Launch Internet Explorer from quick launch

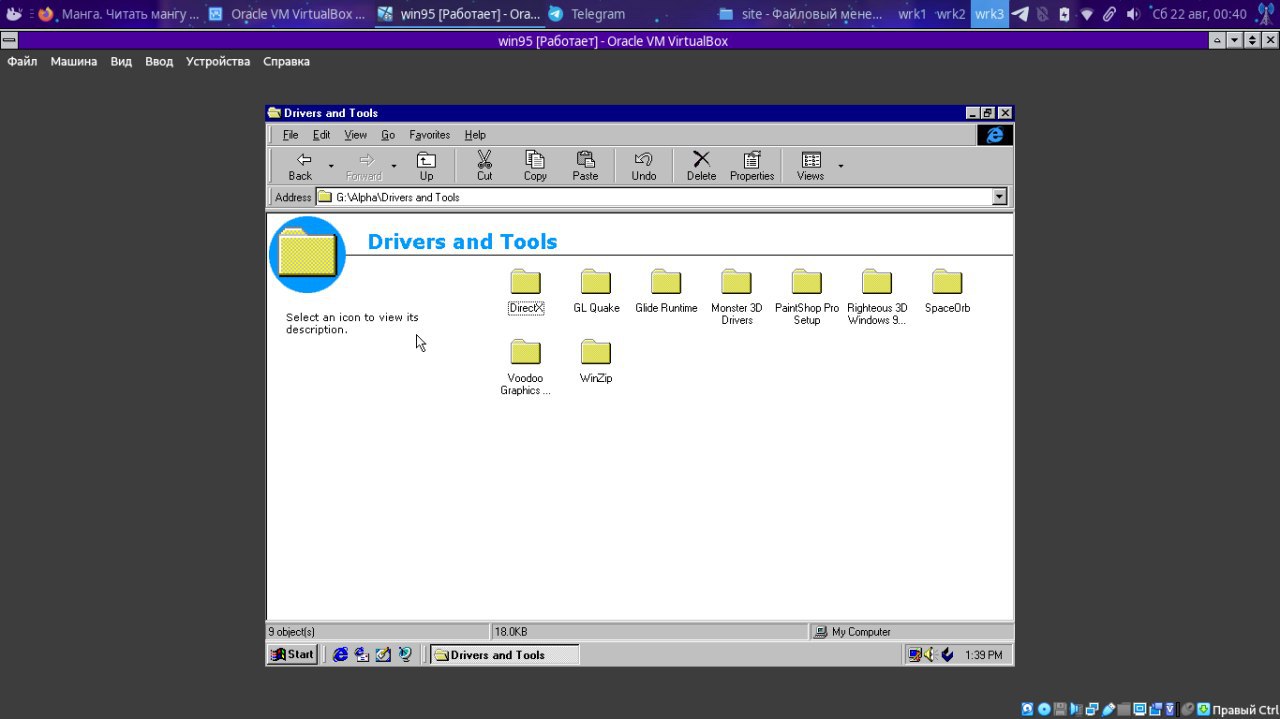point(340,654)
